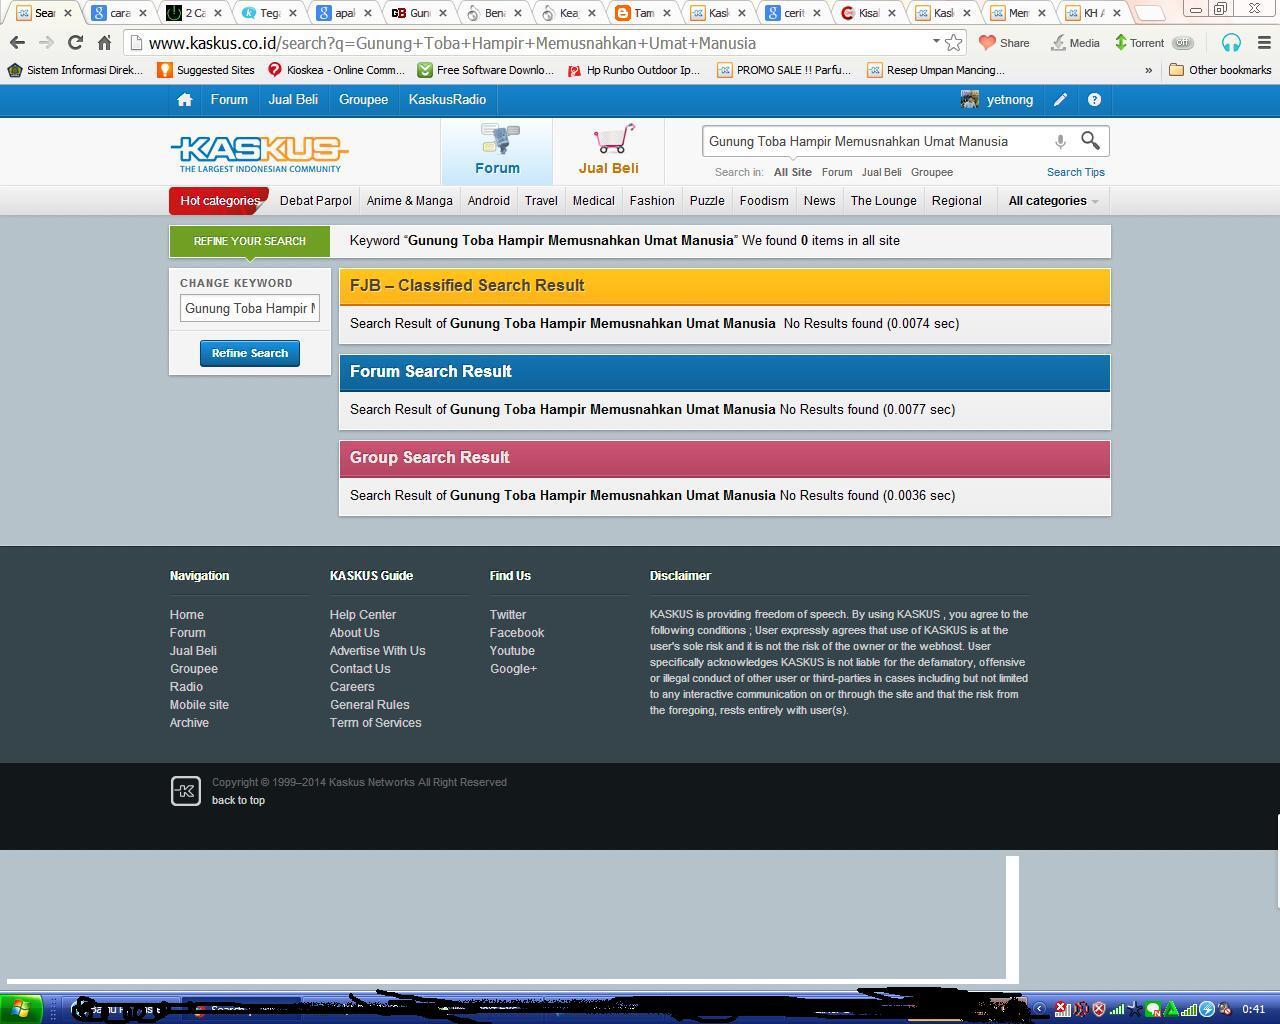
Task: Click the pencil create-post icon
Action: 1060,100
